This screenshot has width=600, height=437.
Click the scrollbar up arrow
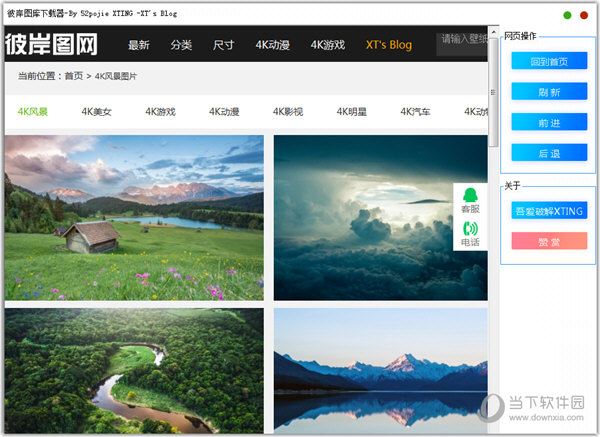[494, 32]
